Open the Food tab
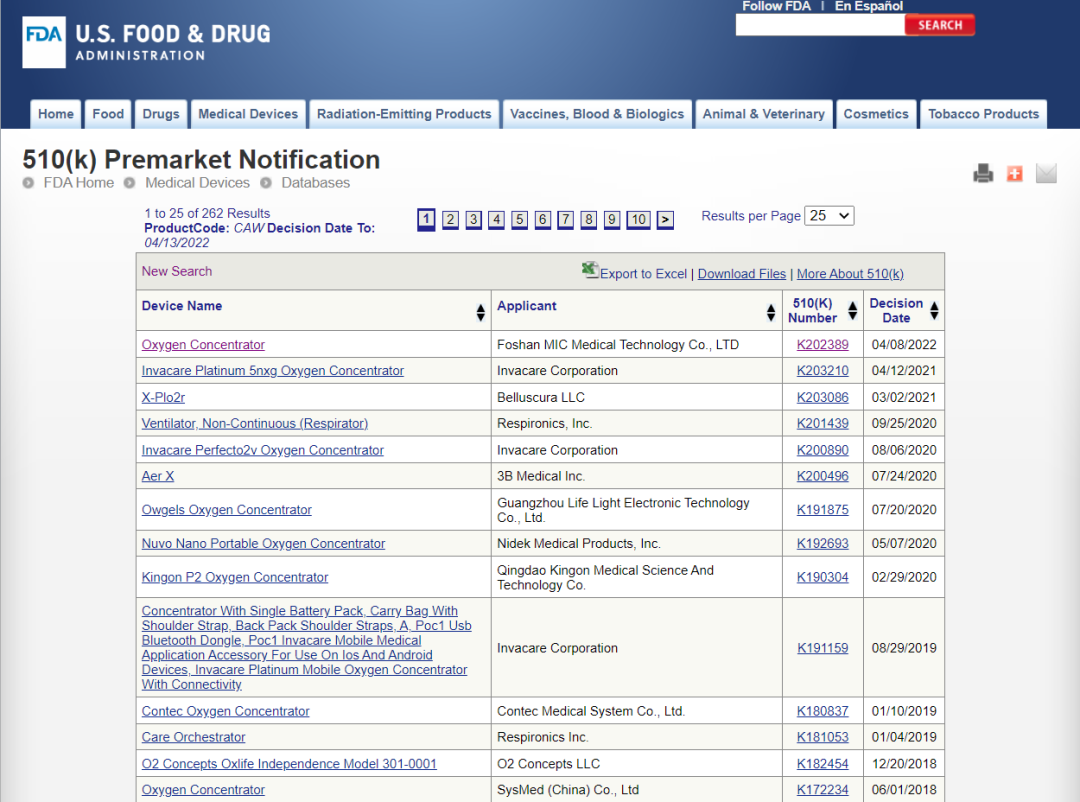1080x802 pixels. [x=108, y=114]
